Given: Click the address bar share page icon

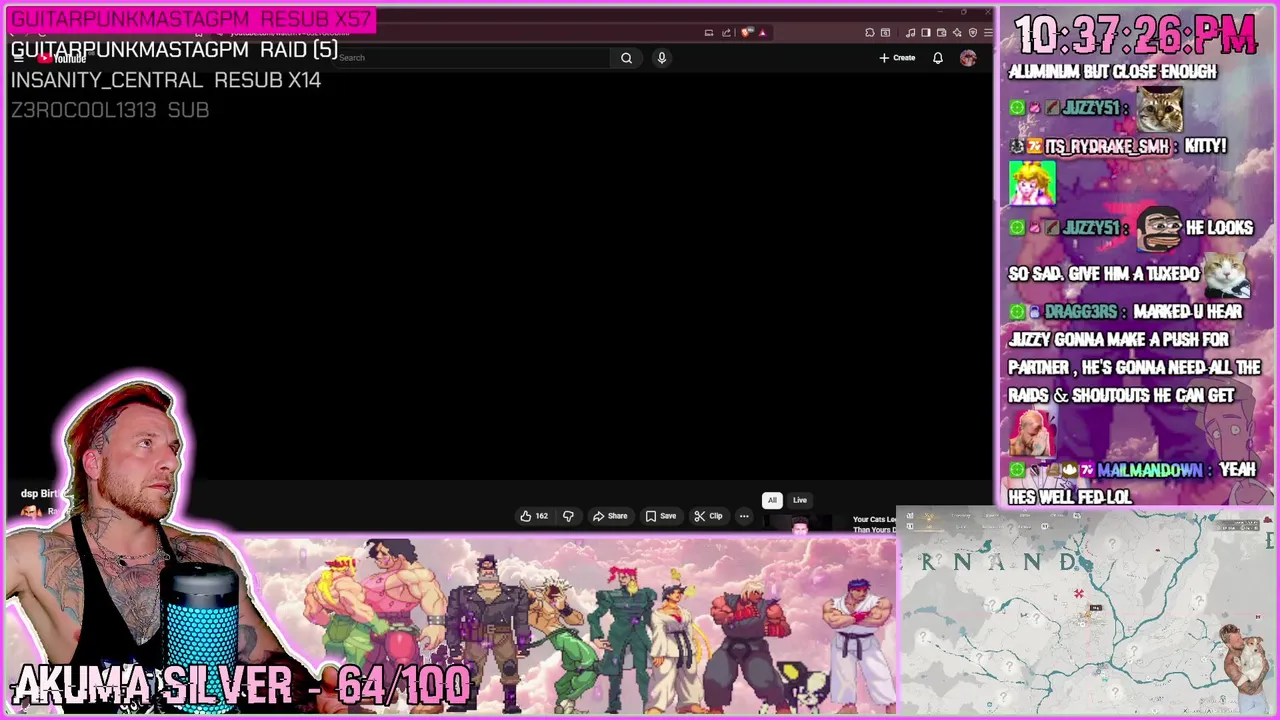Looking at the screenshot, I should click(x=726, y=33).
